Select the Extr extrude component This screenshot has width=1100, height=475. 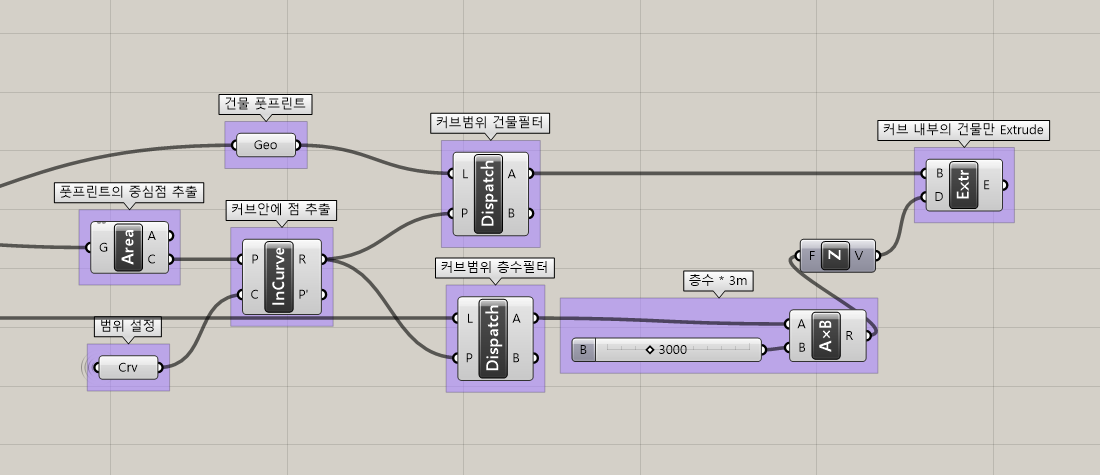tap(963, 185)
